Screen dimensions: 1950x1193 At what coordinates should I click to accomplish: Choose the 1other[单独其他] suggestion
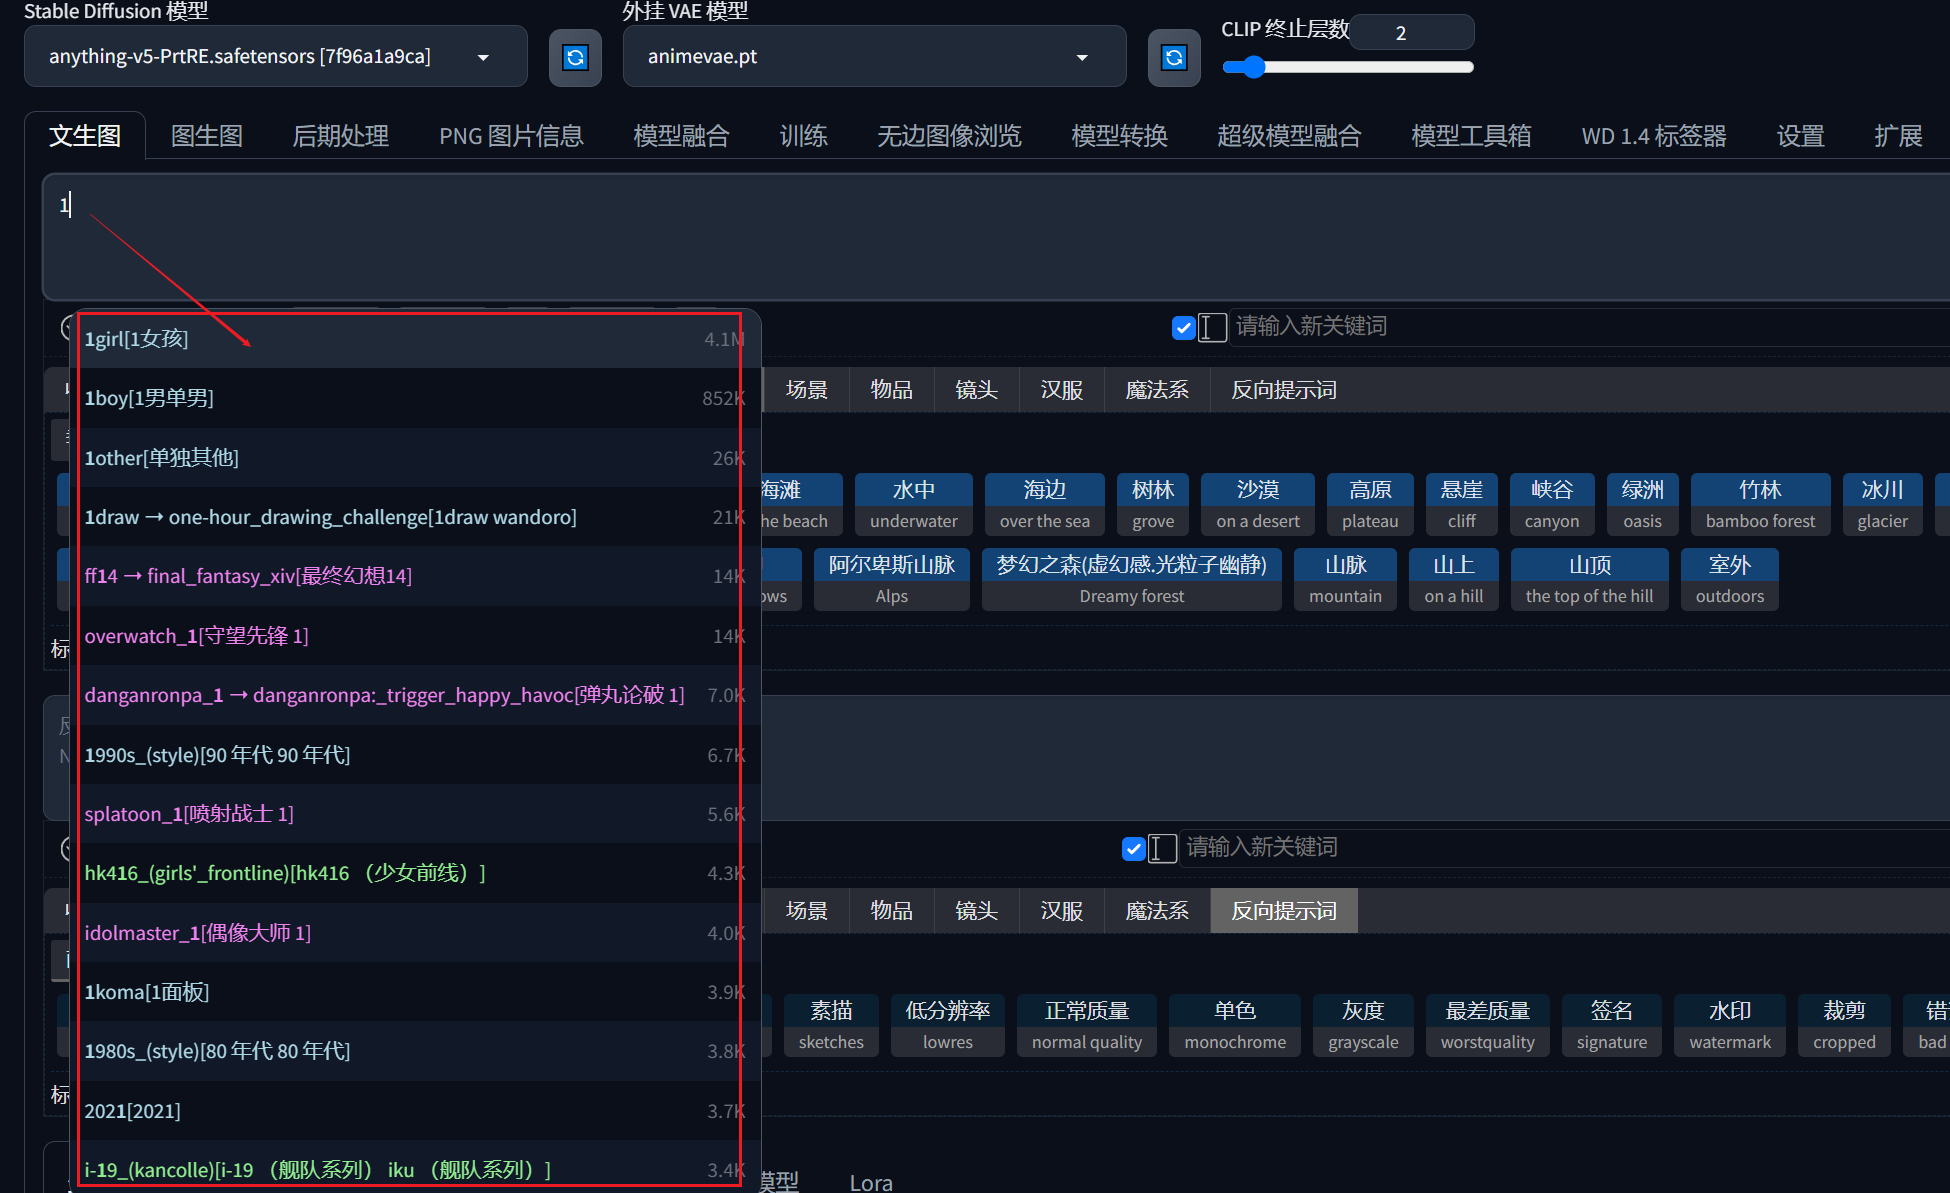click(x=415, y=458)
